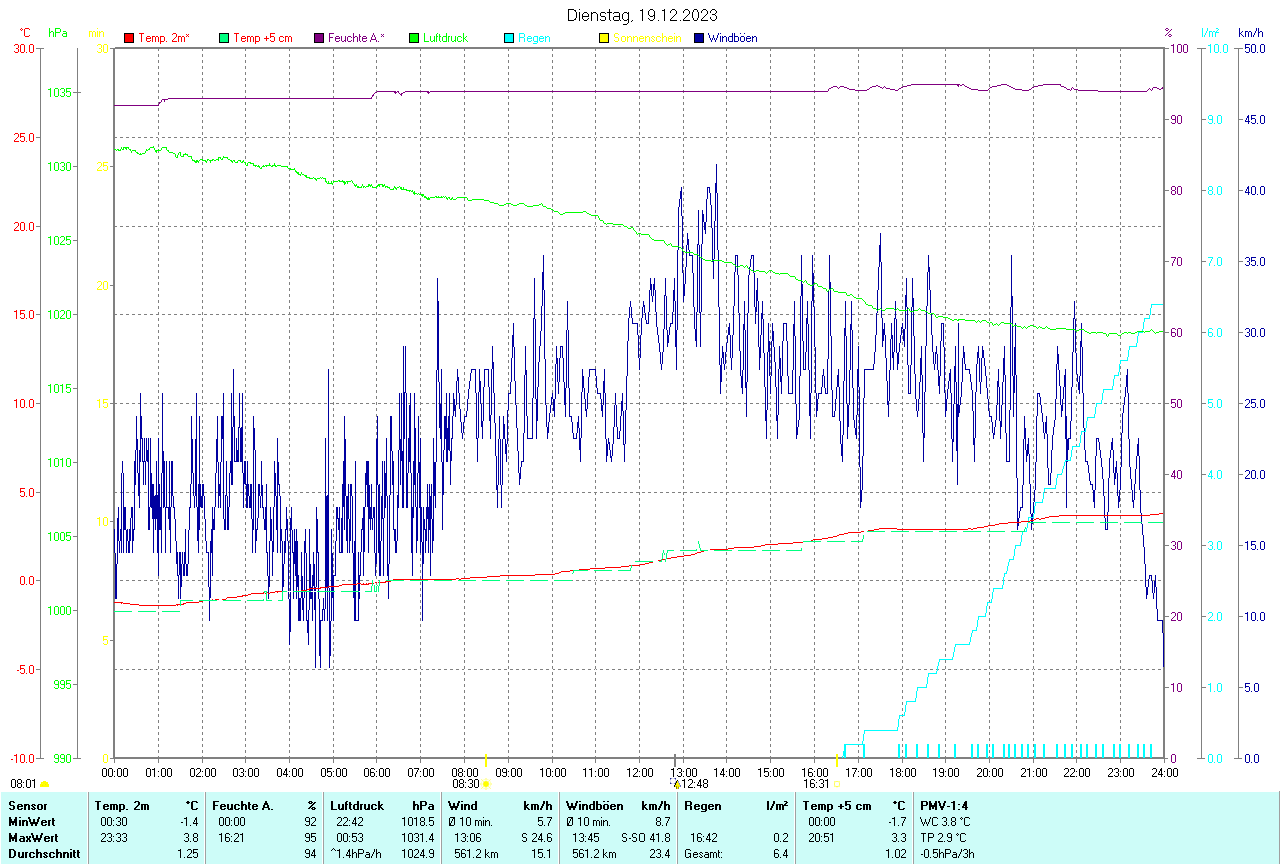Click average pressure value 1024.9
This screenshot has height=864, width=1280.
coord(418,854)
